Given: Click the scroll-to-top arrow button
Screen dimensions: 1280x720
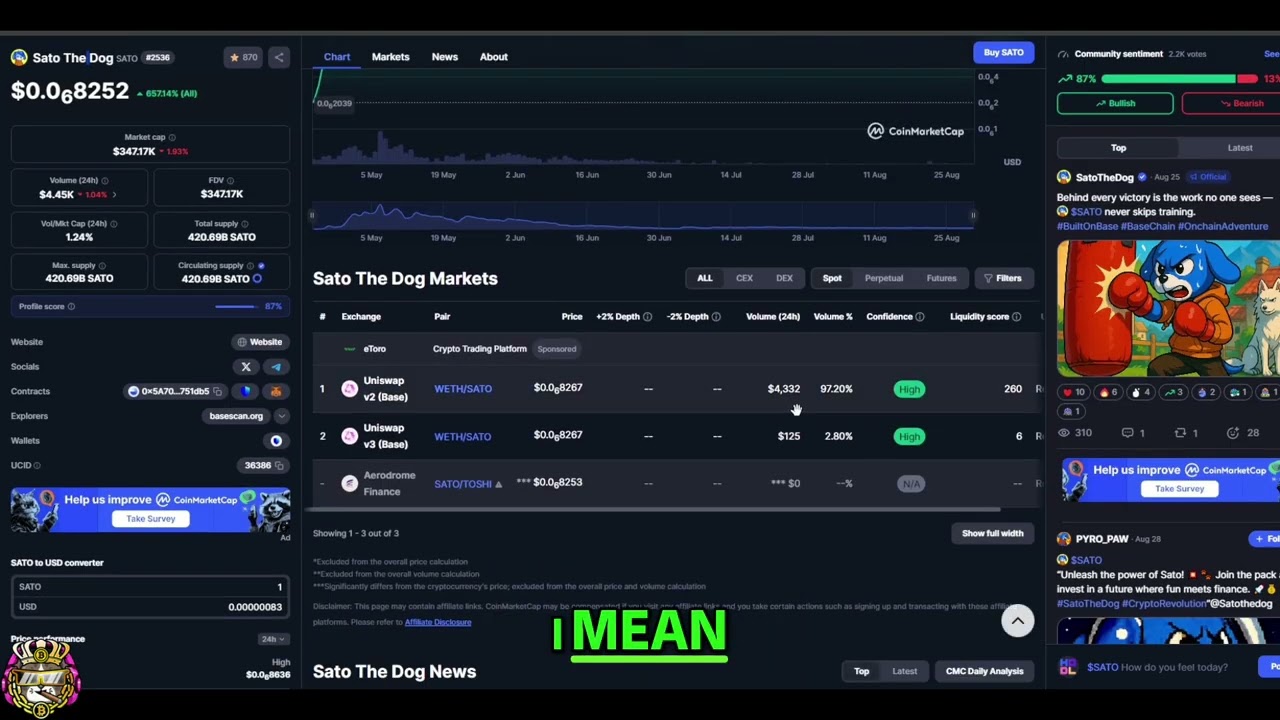Looking at the screenshot, I should point(1017,621).
